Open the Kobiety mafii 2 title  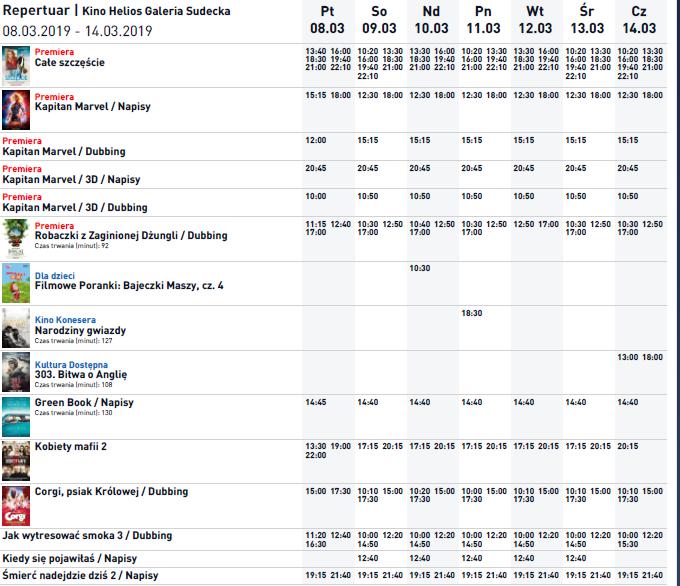pyautogui.click(x=71, y=447)
